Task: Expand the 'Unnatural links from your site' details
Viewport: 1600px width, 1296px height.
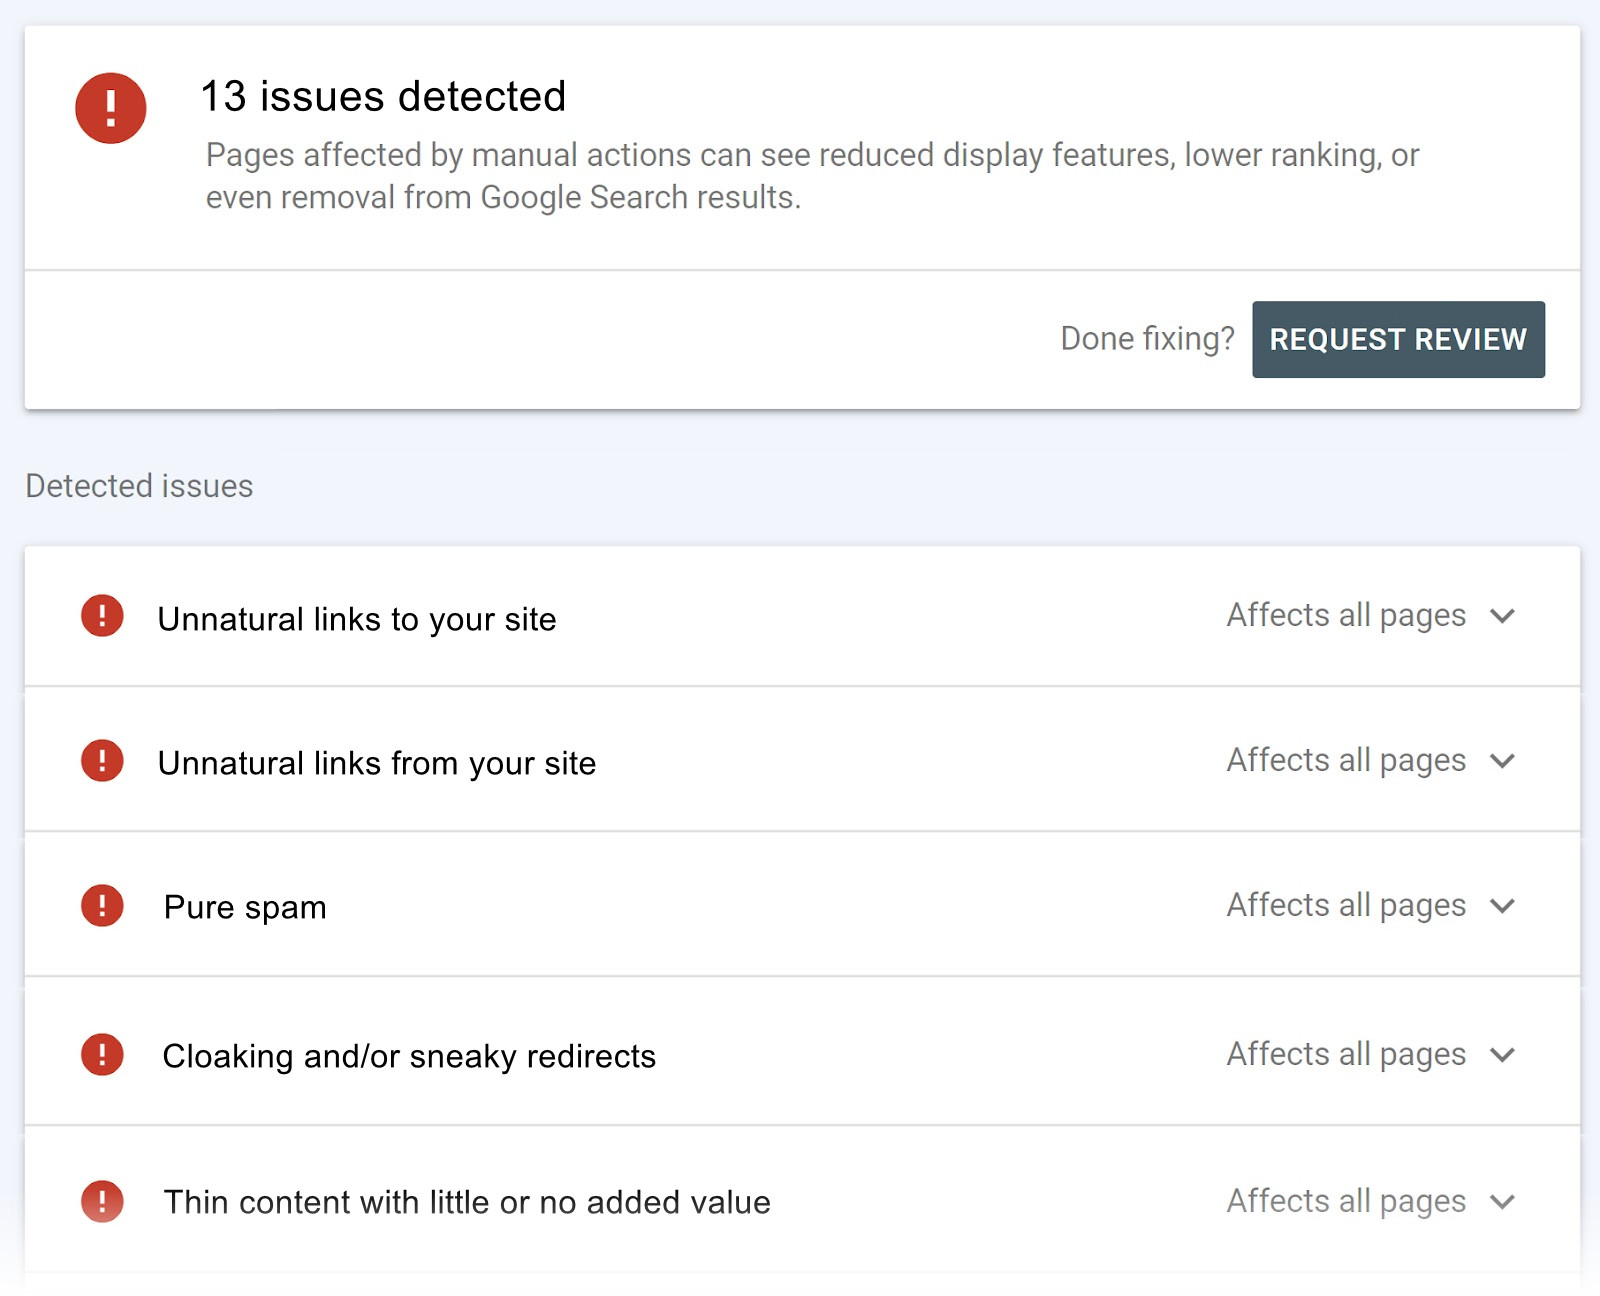Action: [1503, 761]
